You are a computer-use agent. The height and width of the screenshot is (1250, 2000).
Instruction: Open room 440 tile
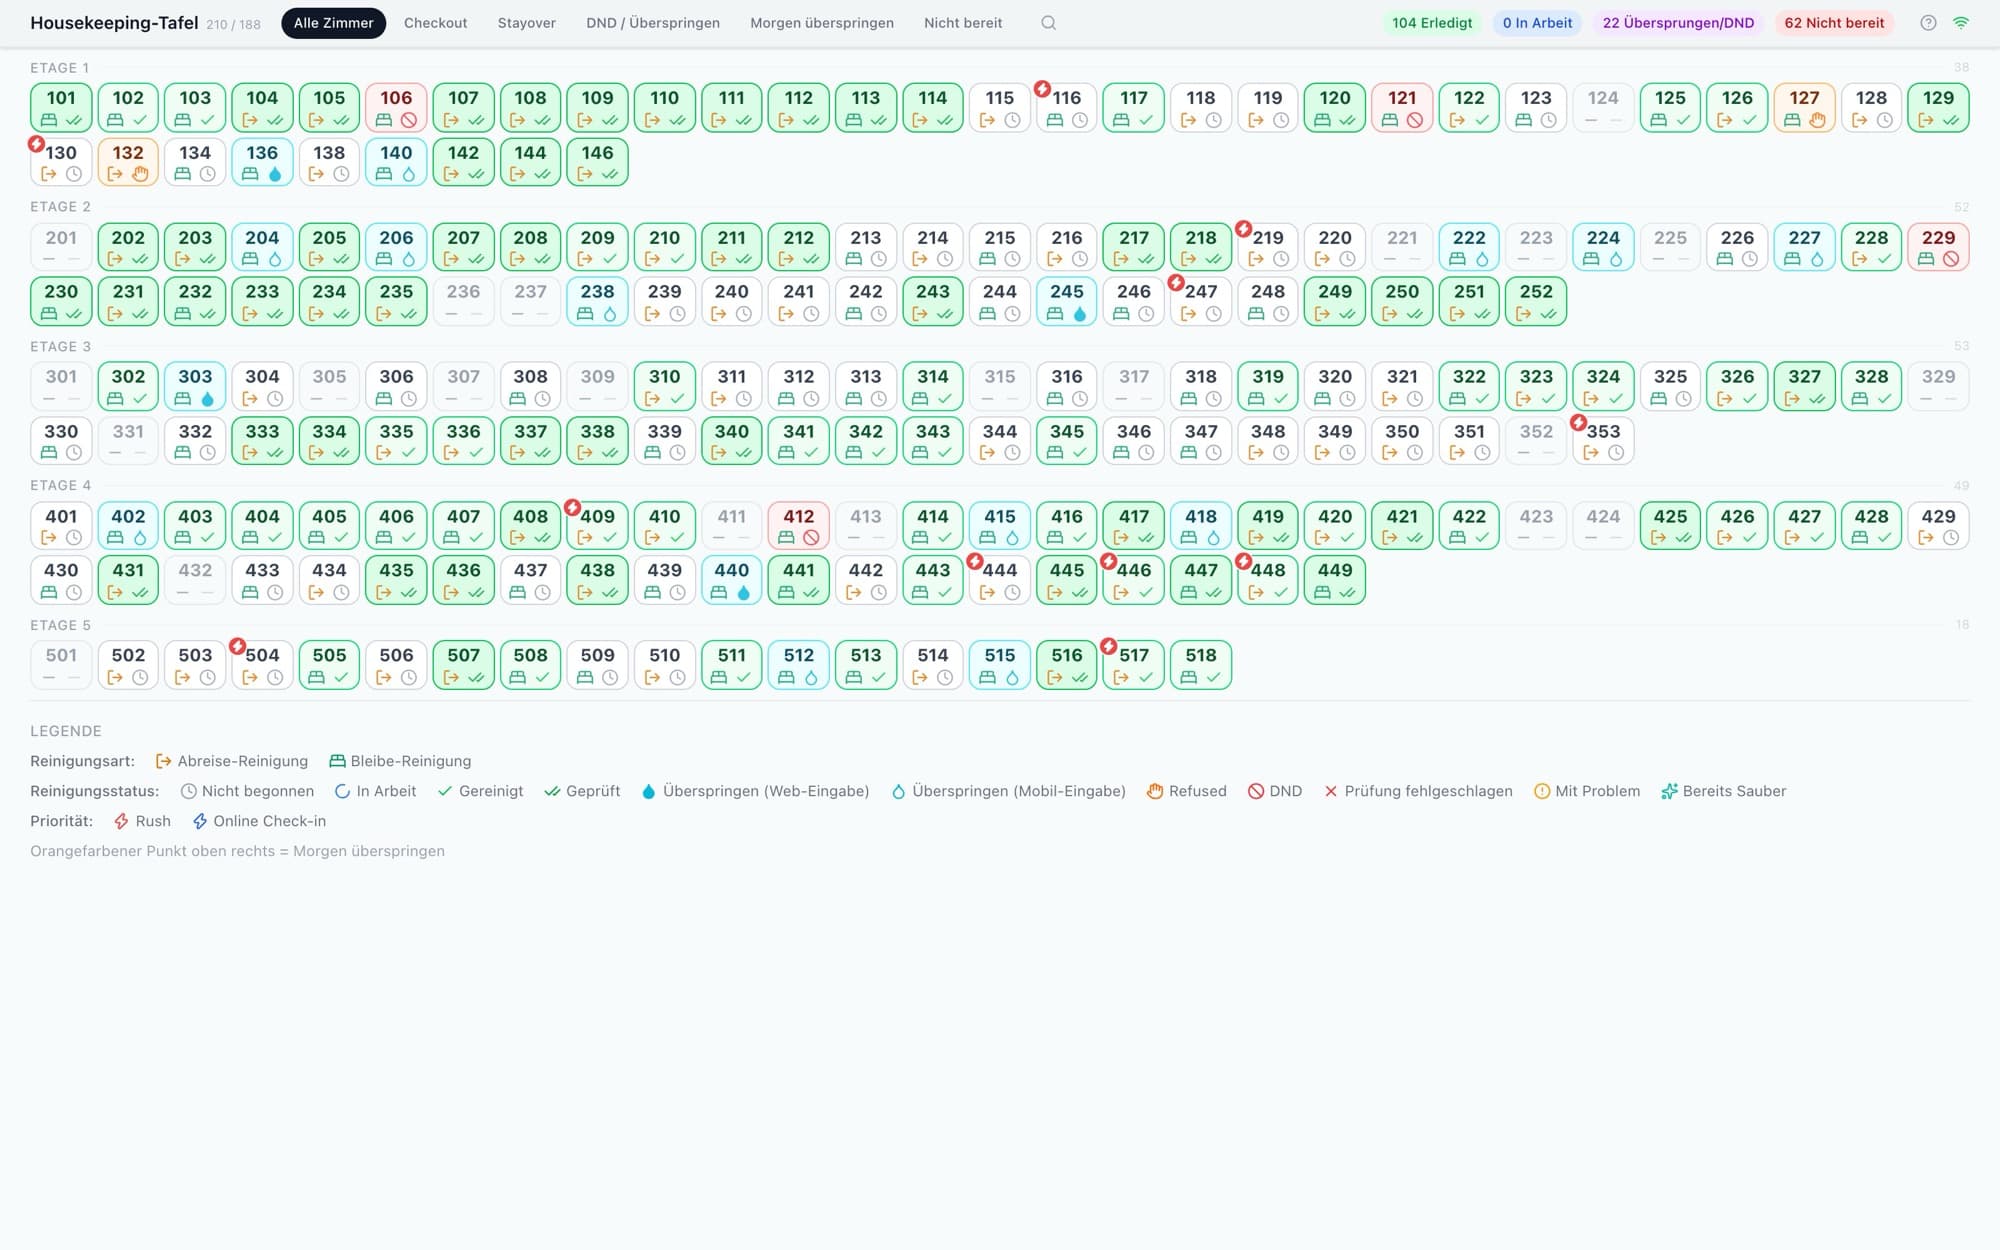coord(731,580)
